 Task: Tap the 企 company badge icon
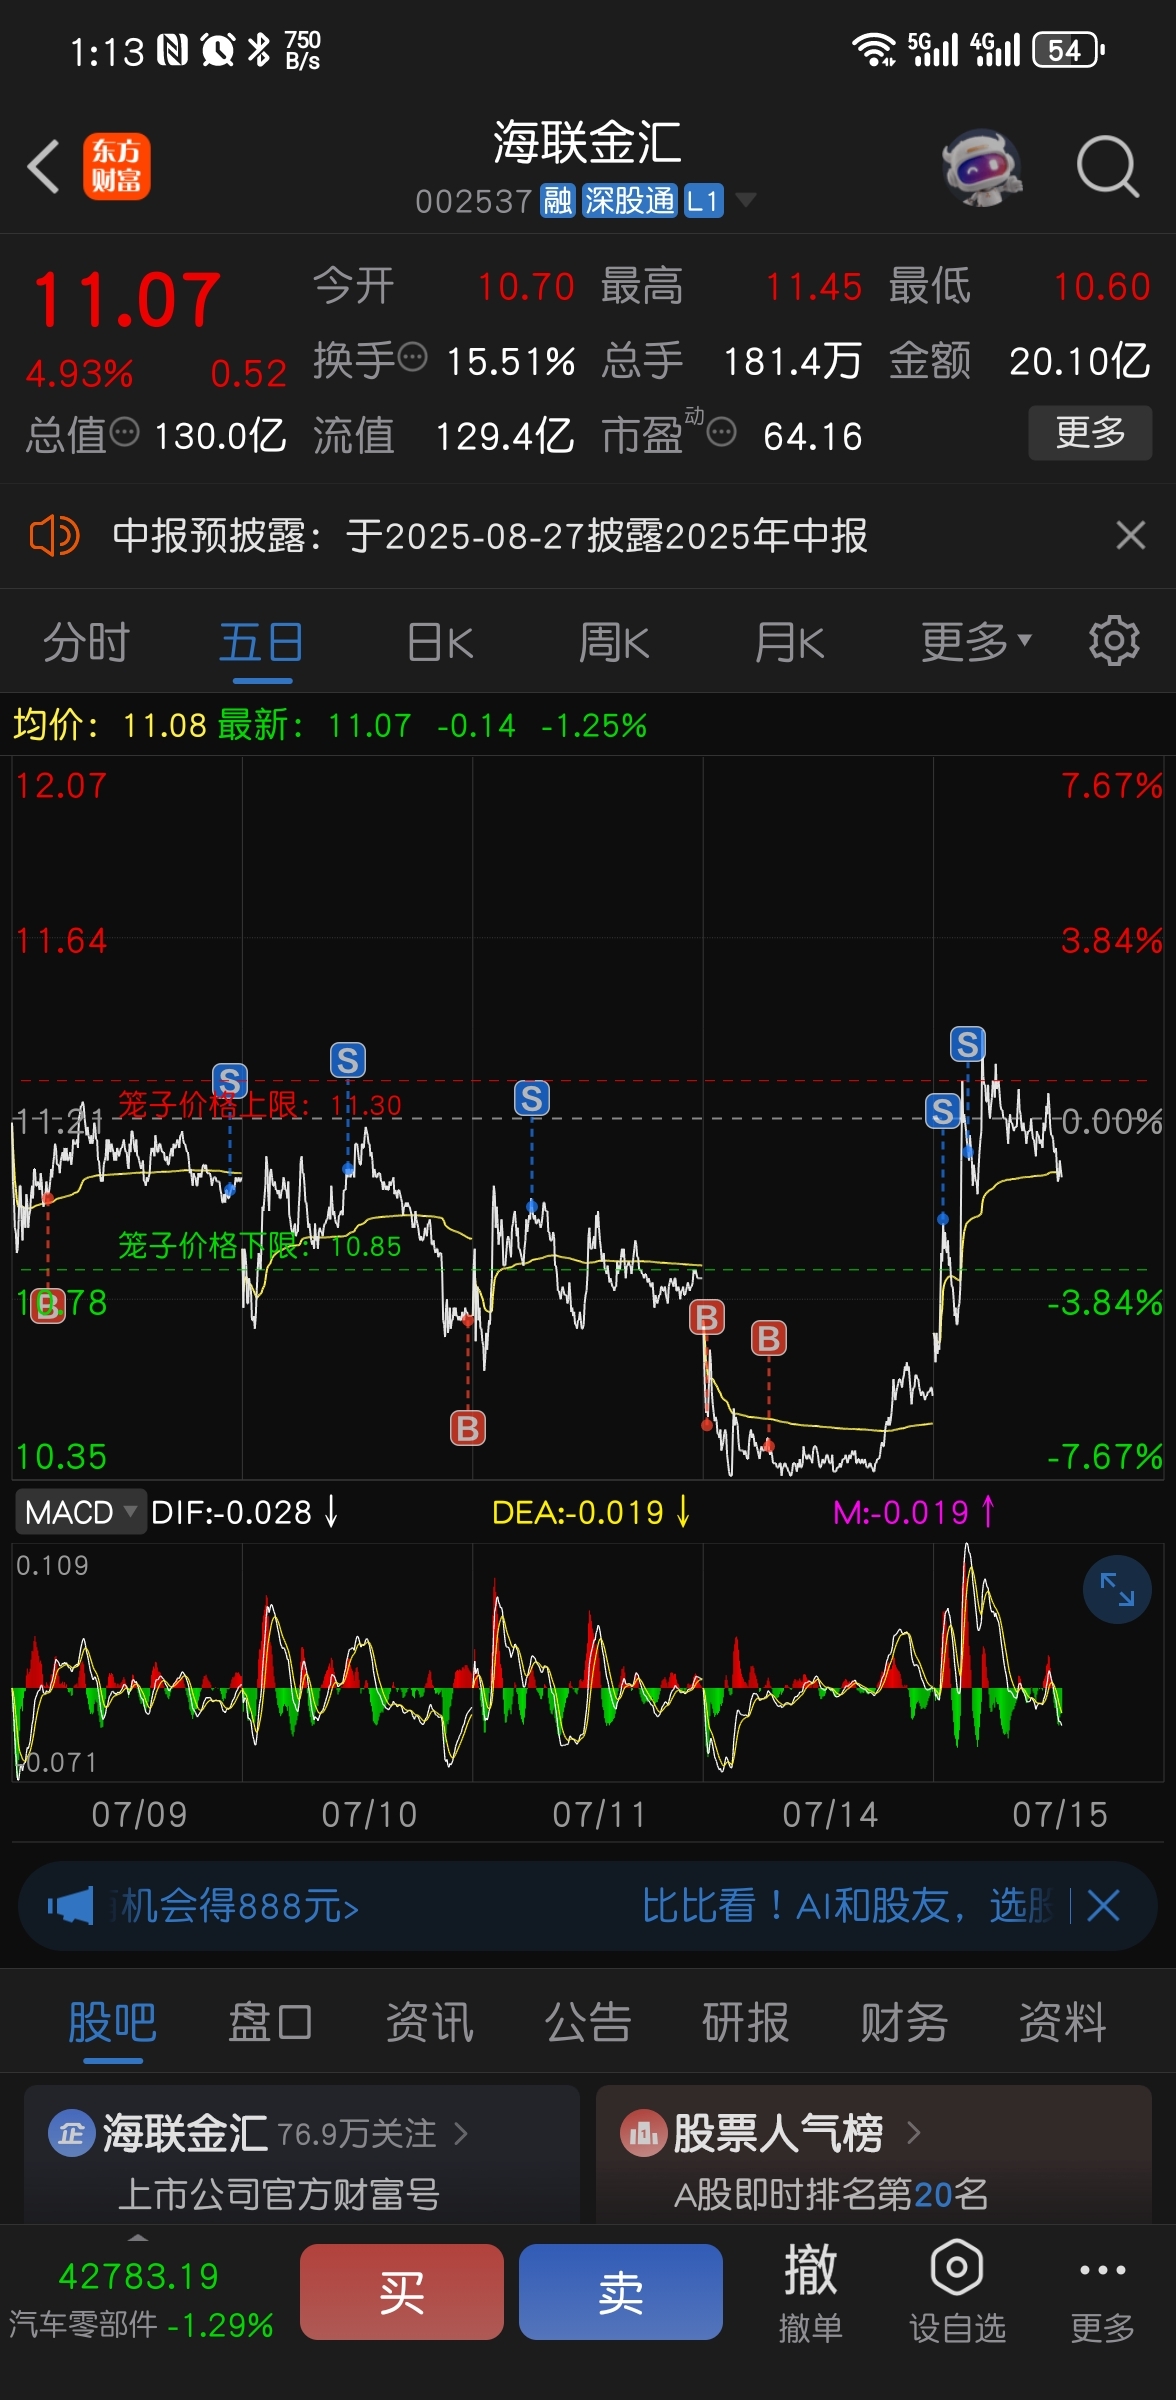coord(71,2133)
